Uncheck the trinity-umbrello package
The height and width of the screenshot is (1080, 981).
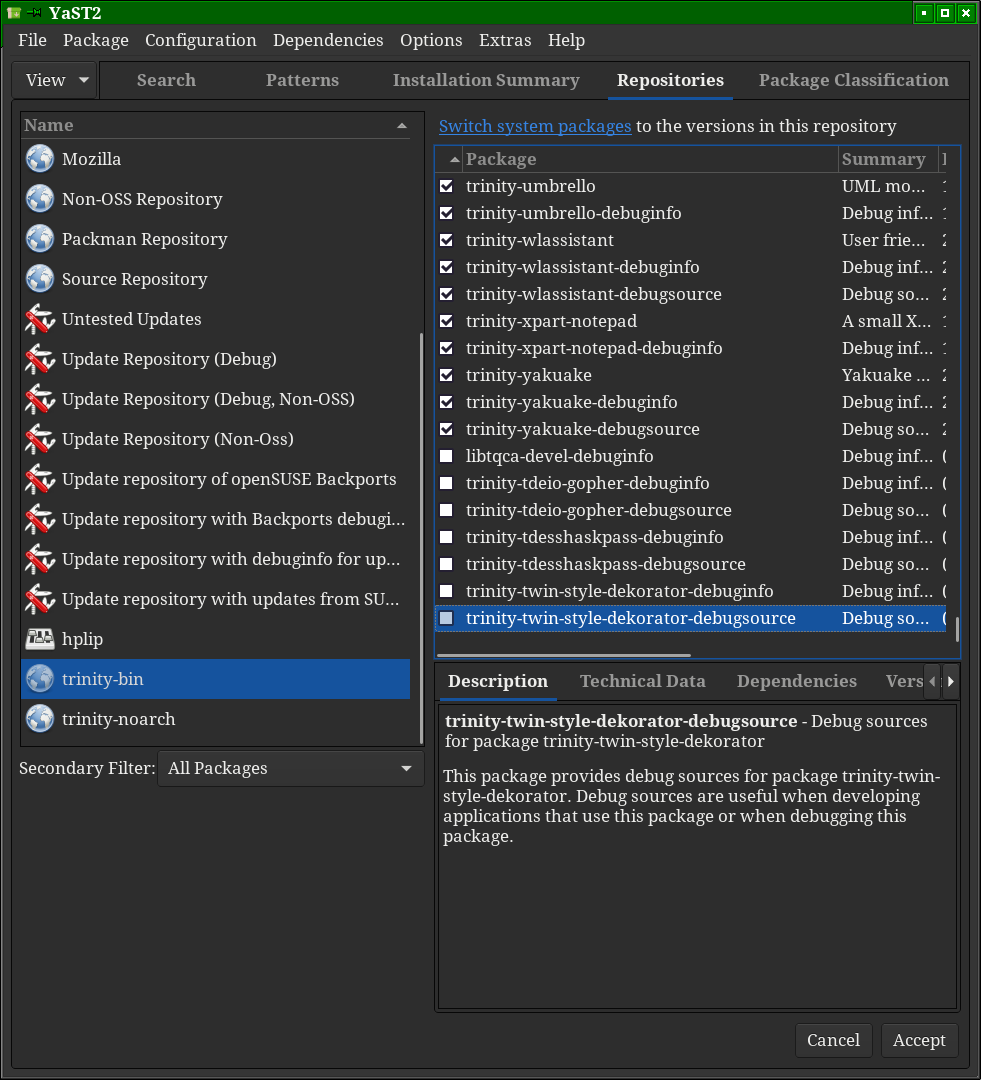446,186
